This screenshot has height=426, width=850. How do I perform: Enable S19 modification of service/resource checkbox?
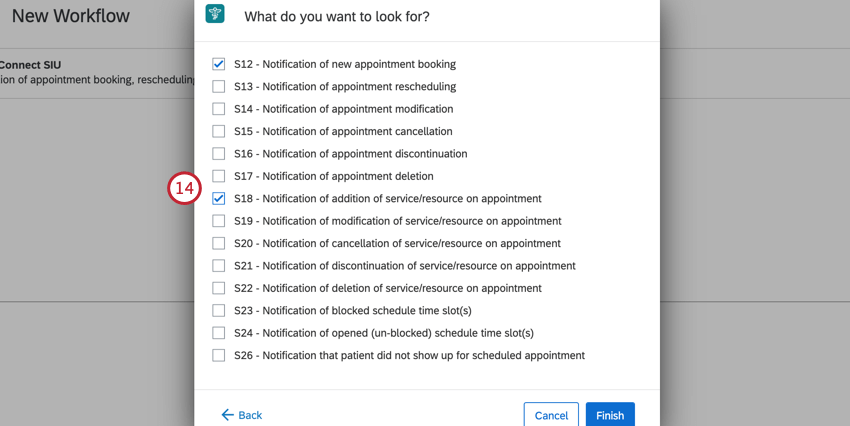[x=218, y=221]
